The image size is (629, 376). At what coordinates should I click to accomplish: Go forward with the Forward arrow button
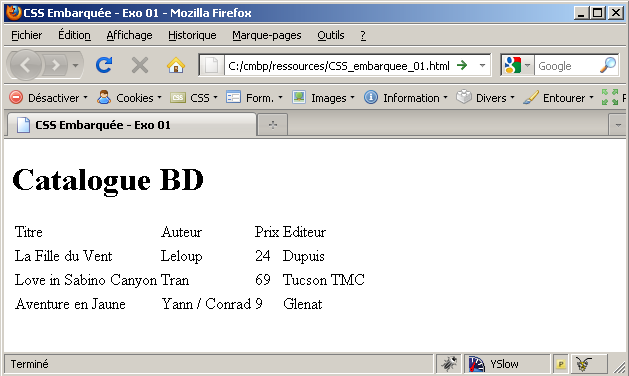(x=55, y=65)
